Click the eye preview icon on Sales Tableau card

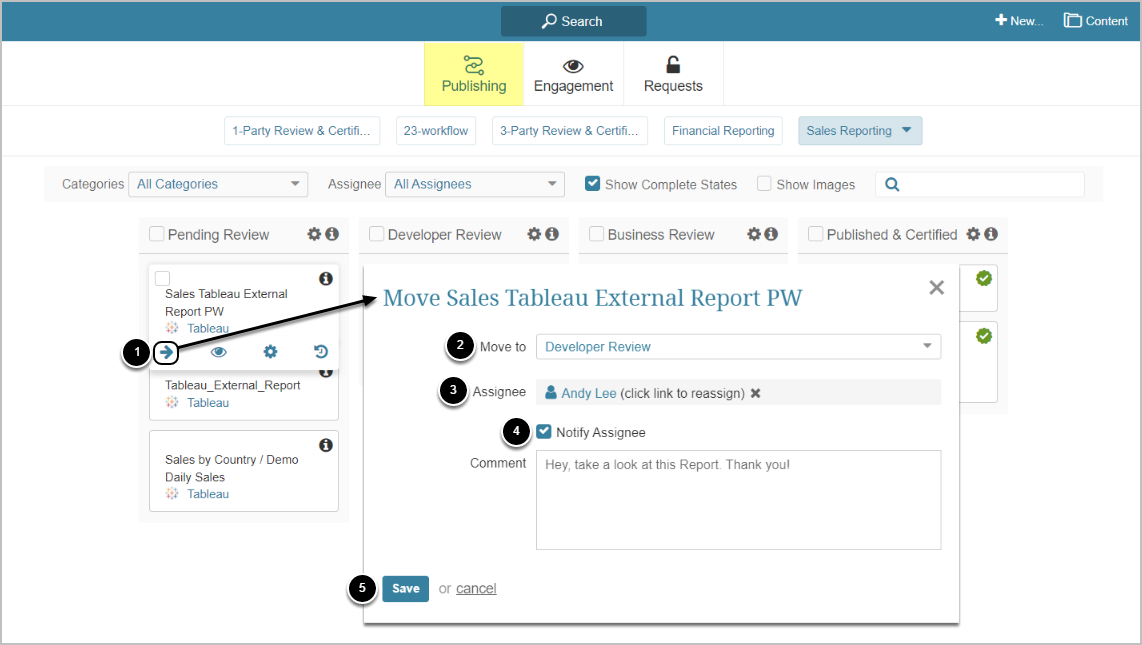click(x=218, y=352)
